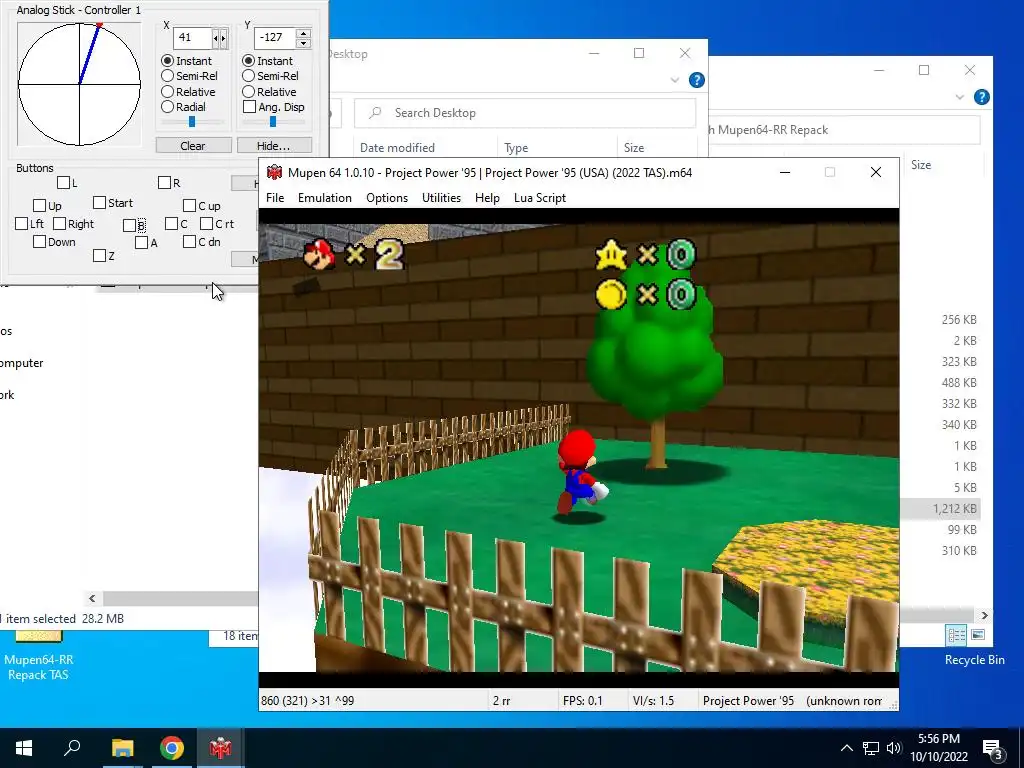
Task: Sort by Type column header
Action: coord(516,148)
